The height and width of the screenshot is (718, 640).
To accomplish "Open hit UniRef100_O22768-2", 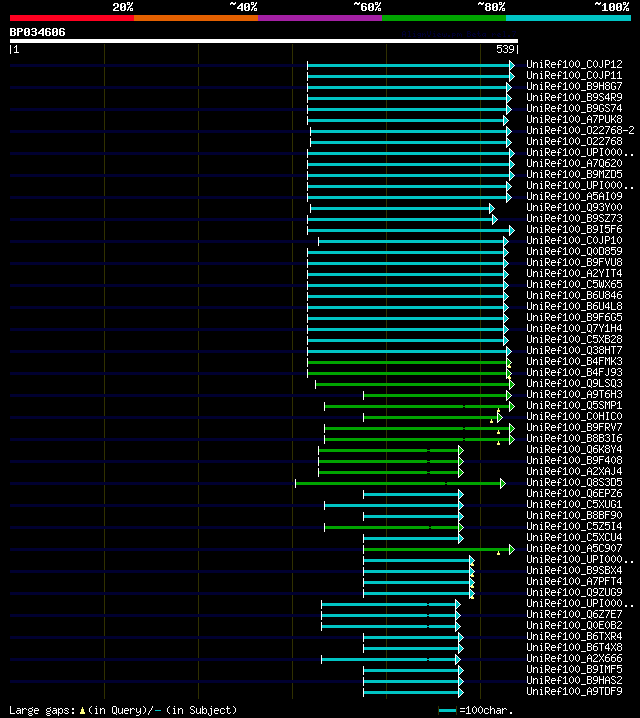I will 580,131.
